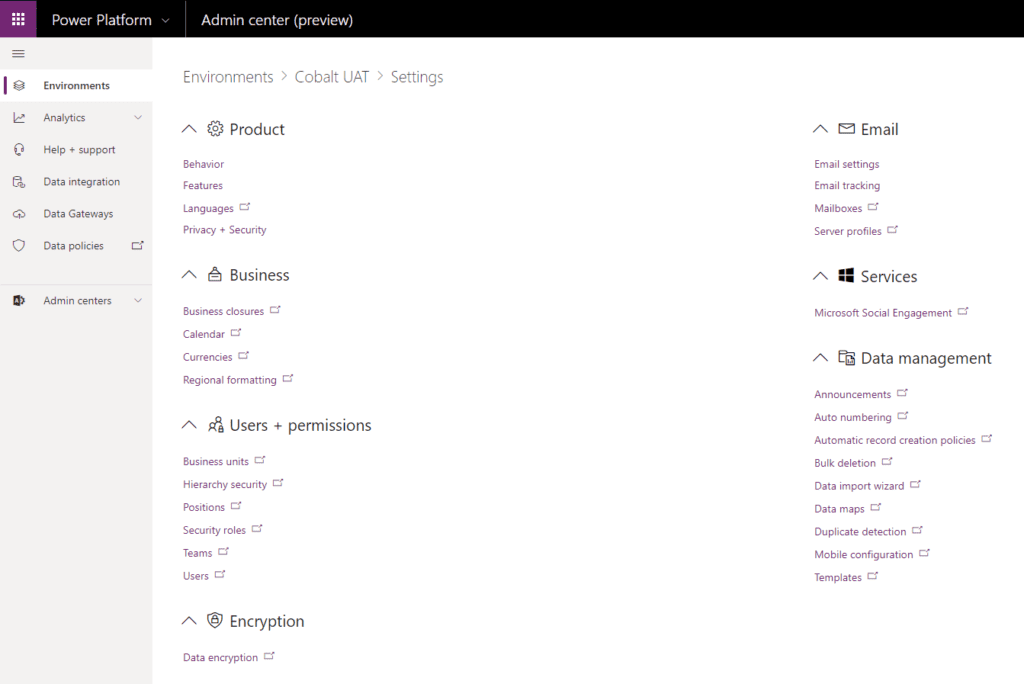Collapse the Services section chevron
The image size is (1024, 684).
tap(820, 276)
